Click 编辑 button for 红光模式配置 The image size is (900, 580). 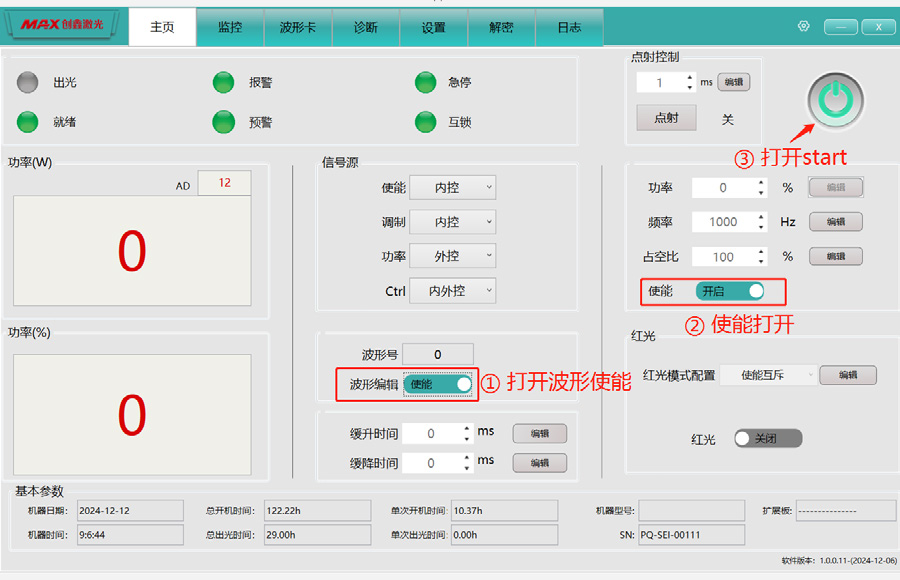coord(848,375)
